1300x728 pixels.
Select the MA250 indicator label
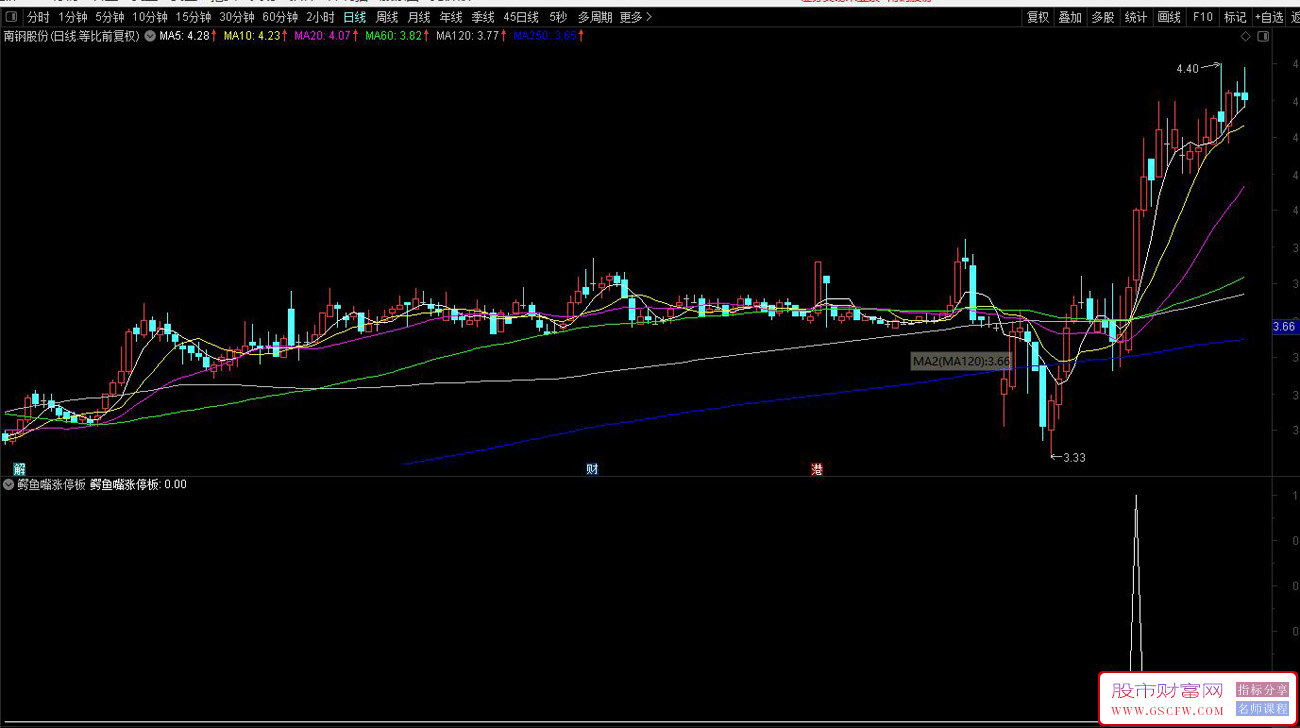pyautogui.click(x=548, y=36)
